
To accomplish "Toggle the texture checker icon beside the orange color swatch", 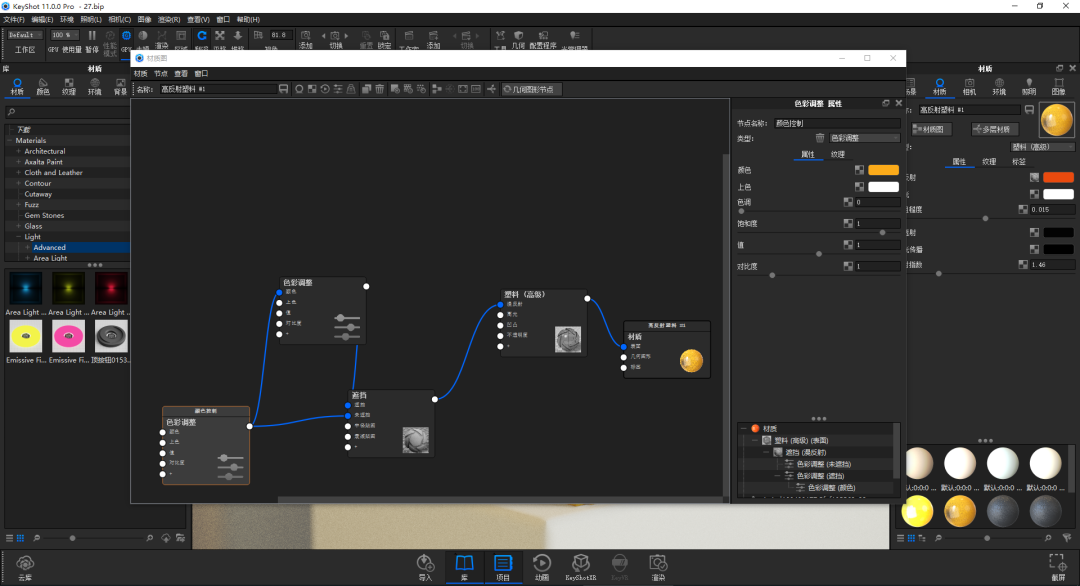I will pyautogui.click(x=859, y=170).
